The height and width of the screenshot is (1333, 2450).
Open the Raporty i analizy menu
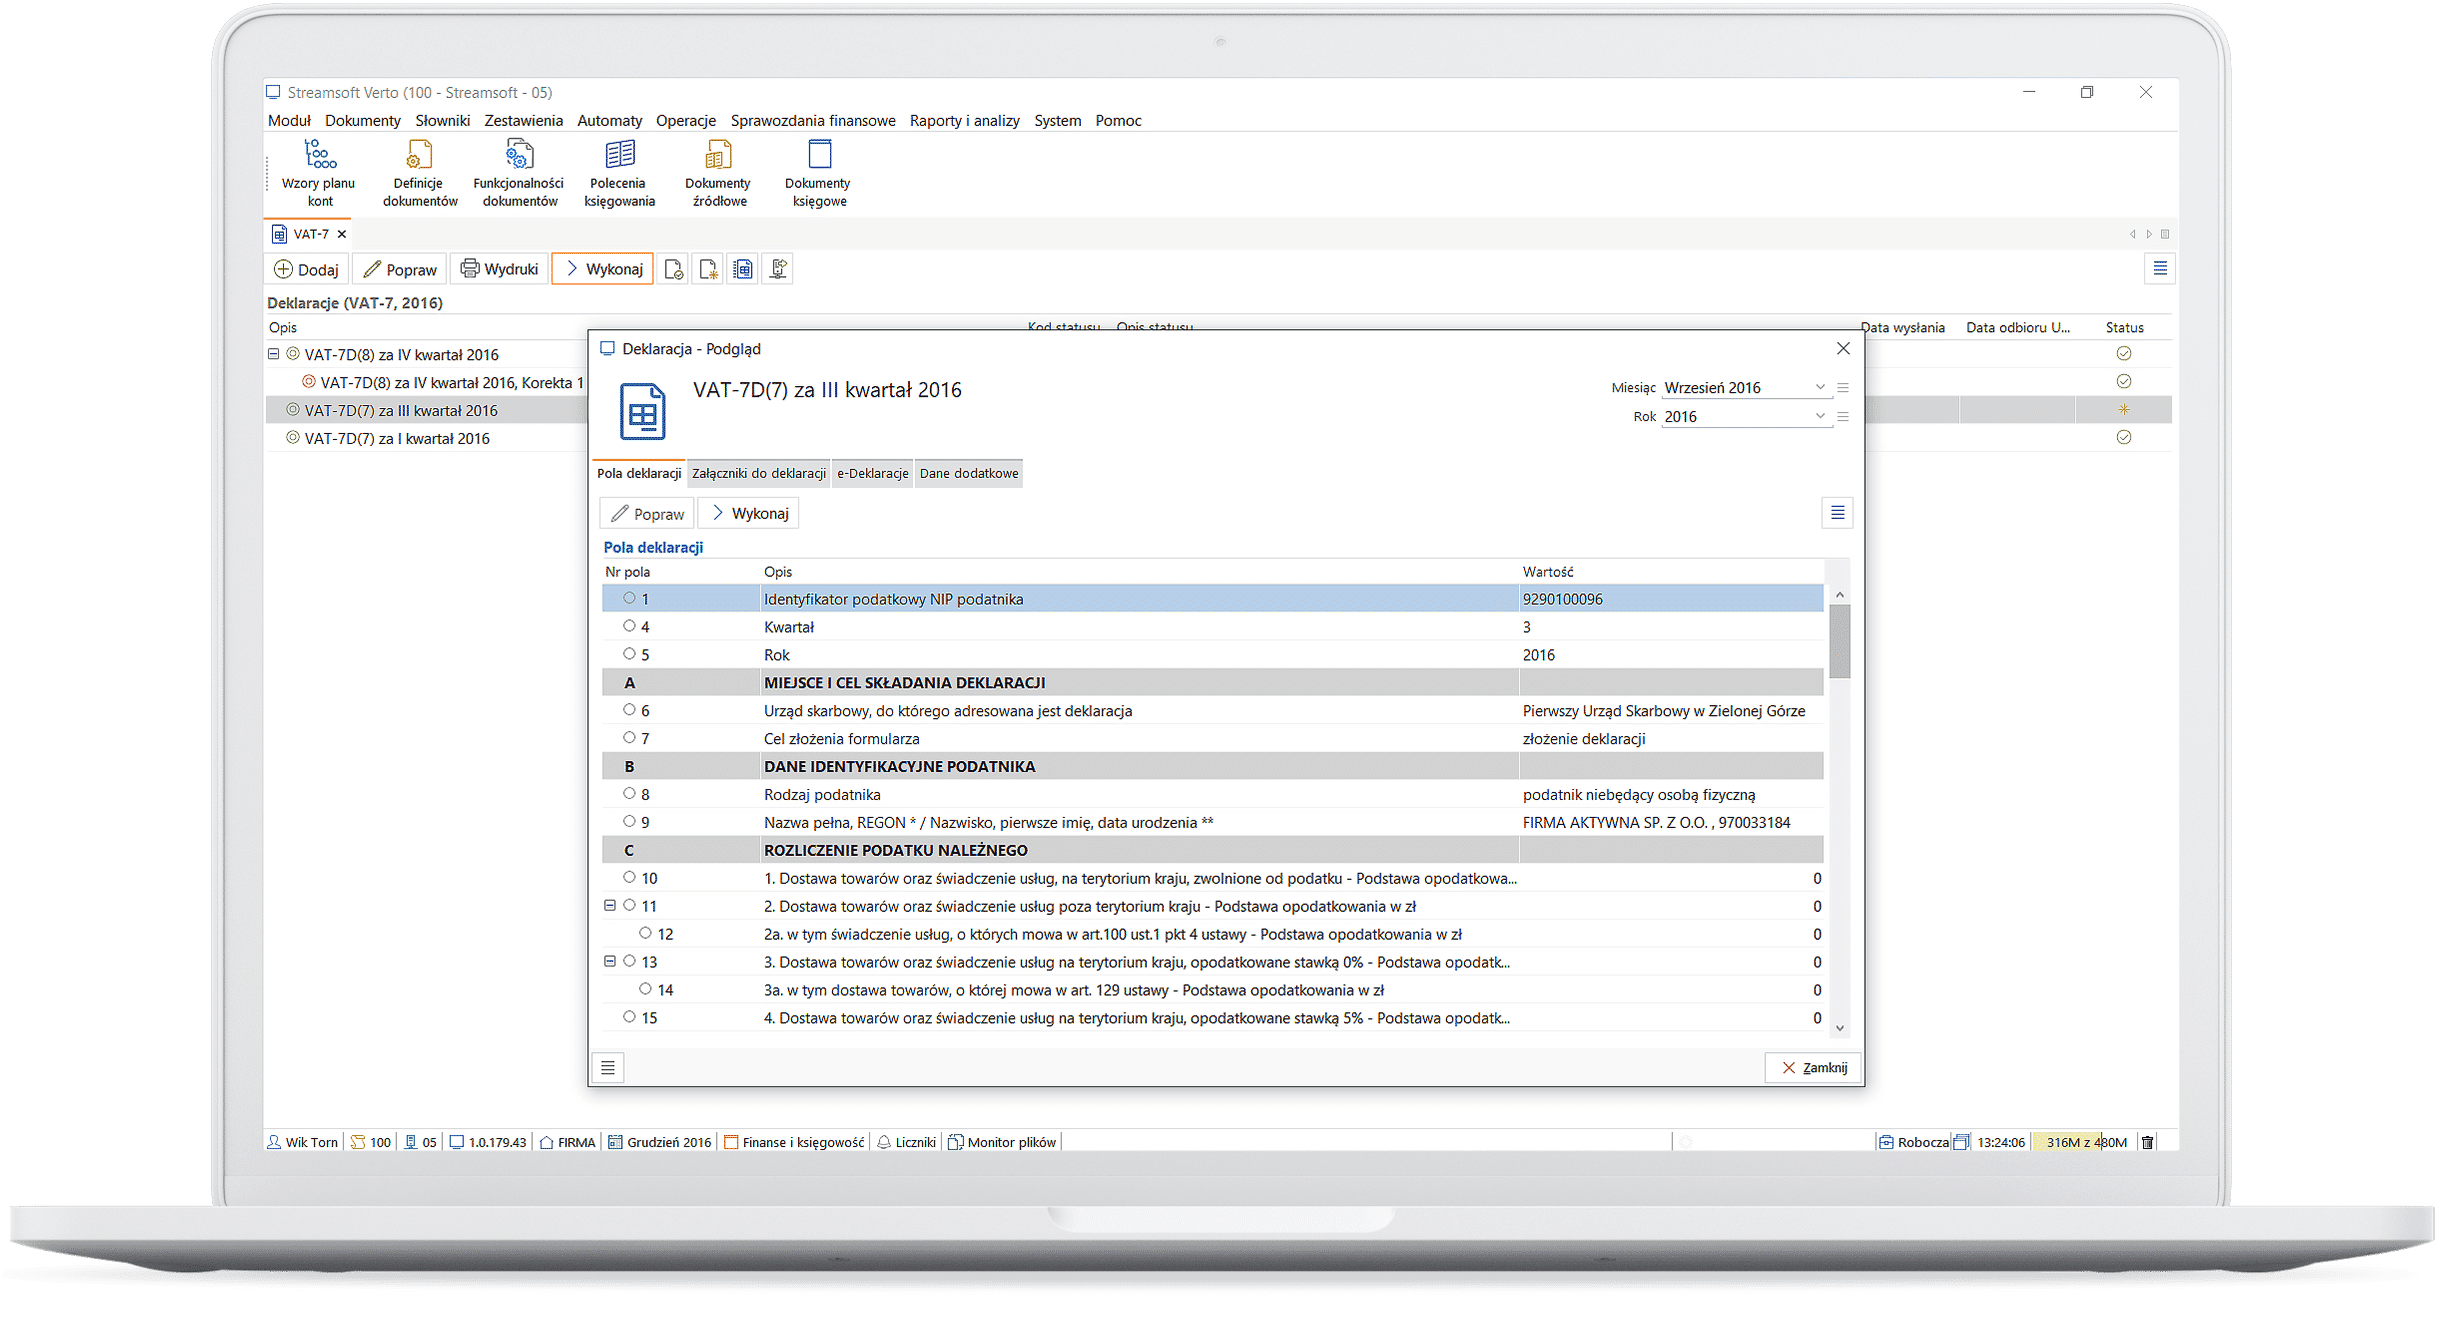(964, 120)
